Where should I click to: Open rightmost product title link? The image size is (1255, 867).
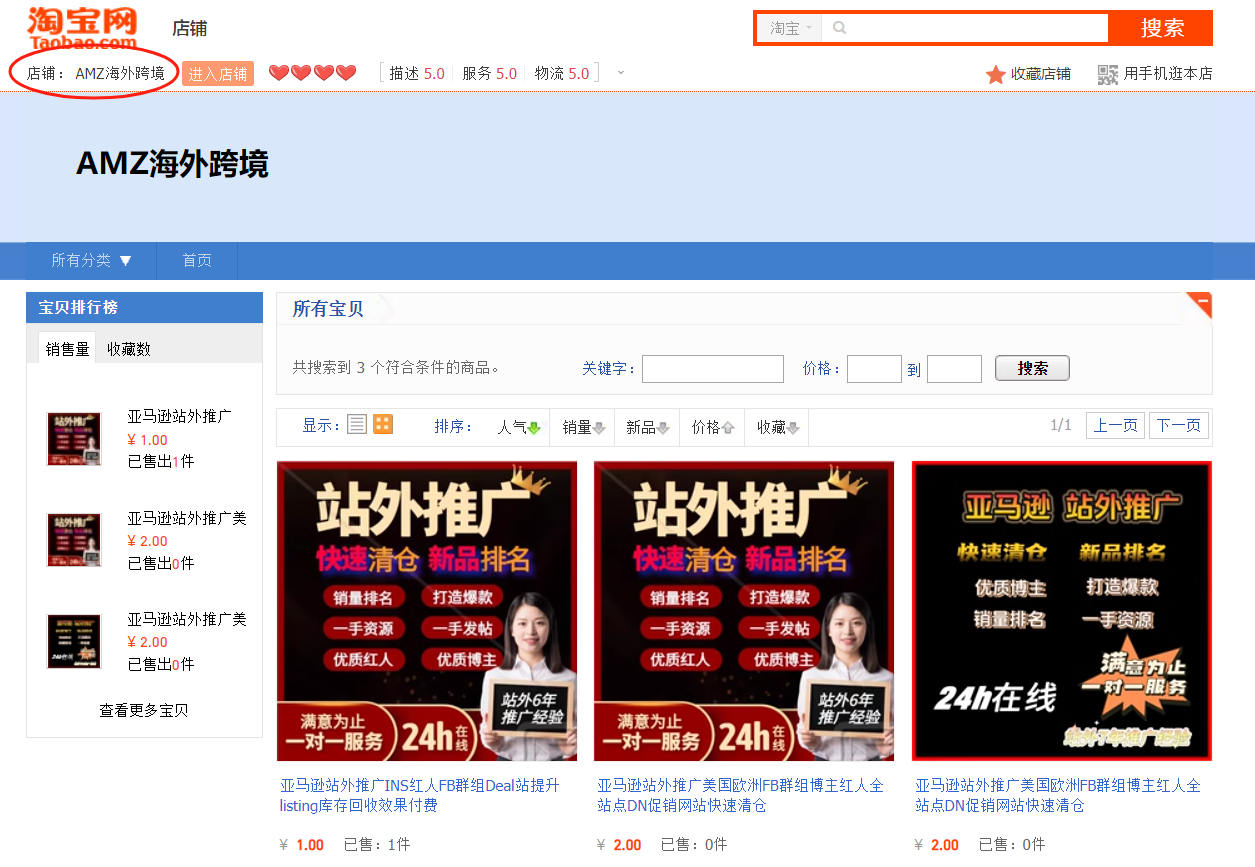[x=1058, y=795]
